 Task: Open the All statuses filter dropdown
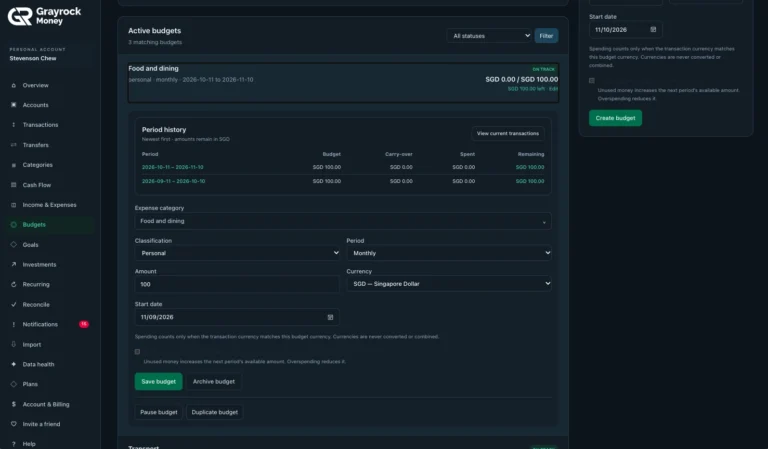489,36
